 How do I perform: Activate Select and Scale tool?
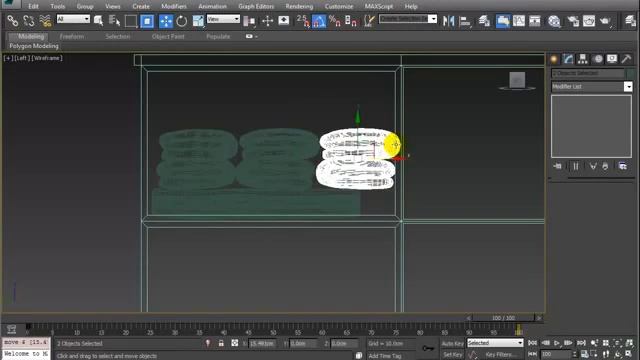(x=198, y=21)
